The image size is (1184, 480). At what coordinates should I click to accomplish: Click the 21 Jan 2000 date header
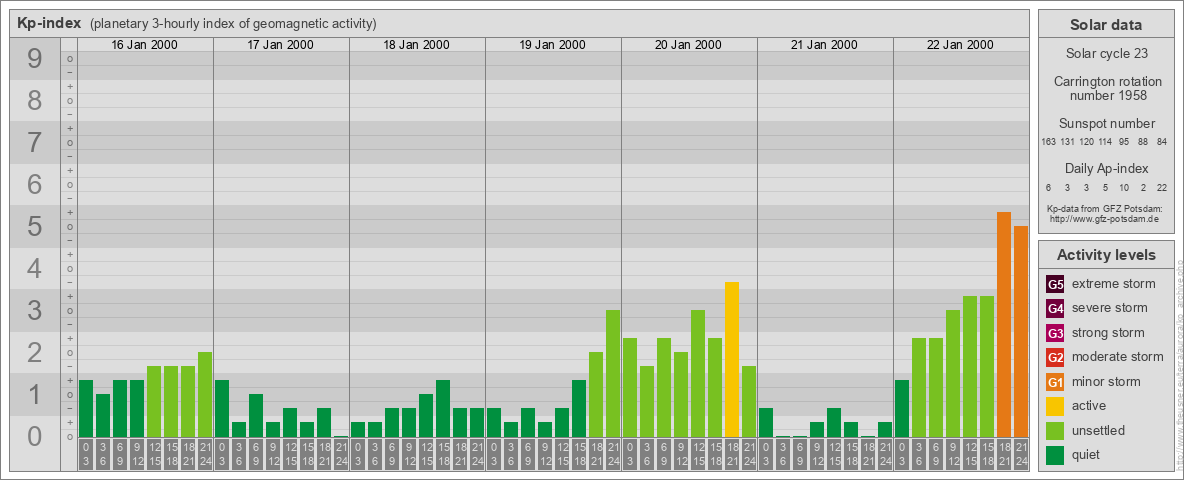pos(825,45)
